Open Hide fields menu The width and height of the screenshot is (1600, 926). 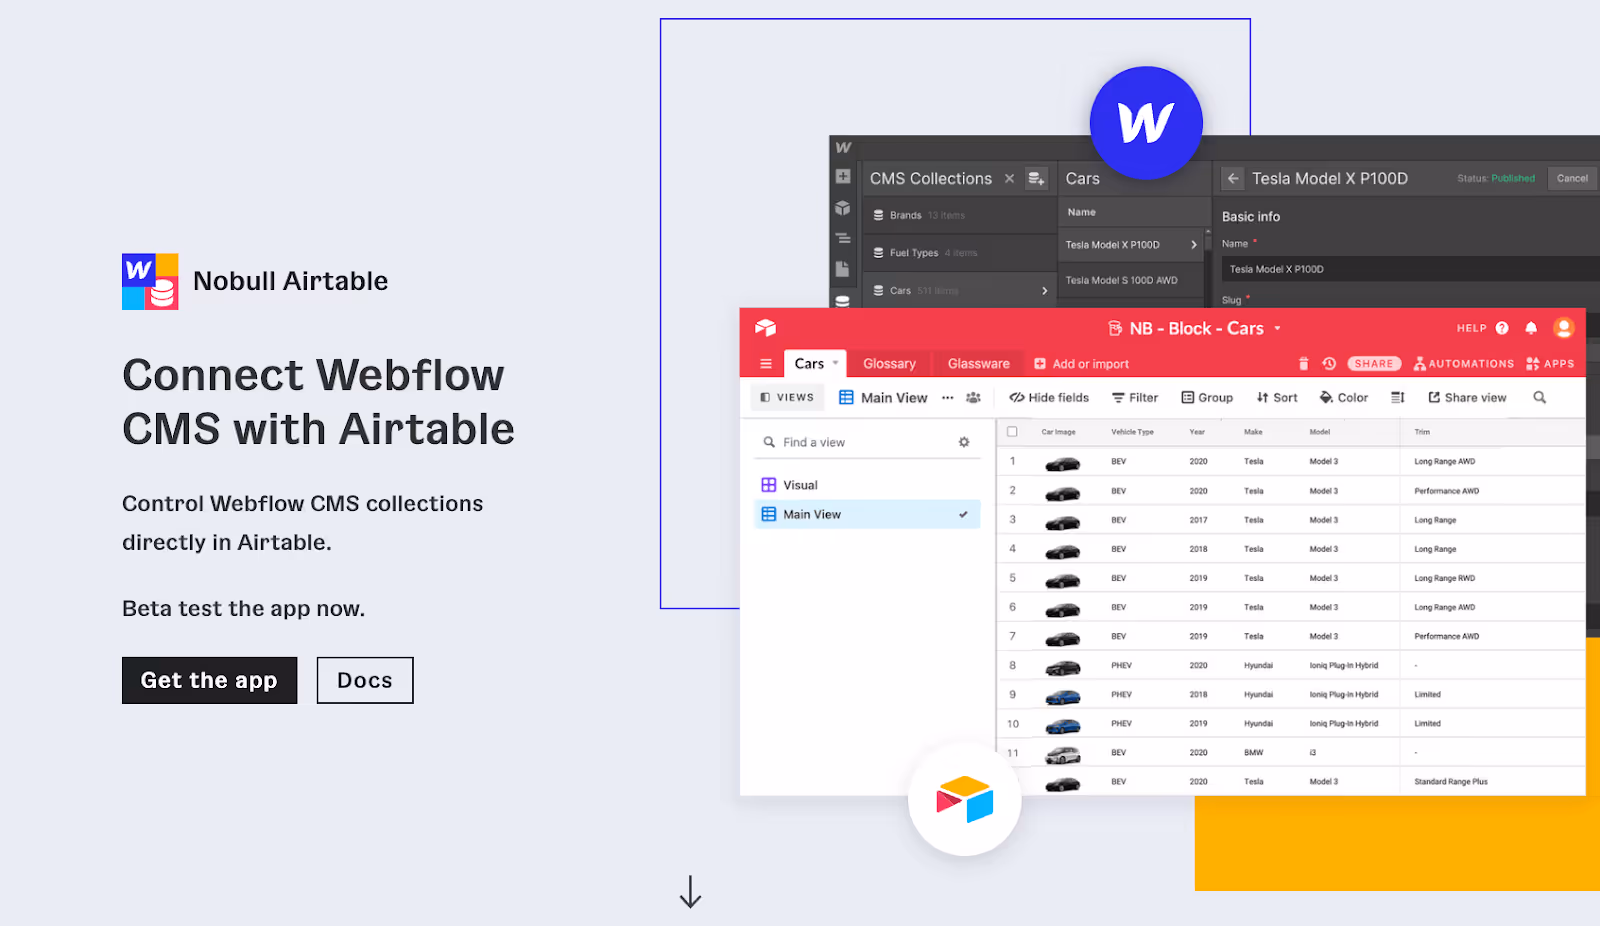point(1049,398)
